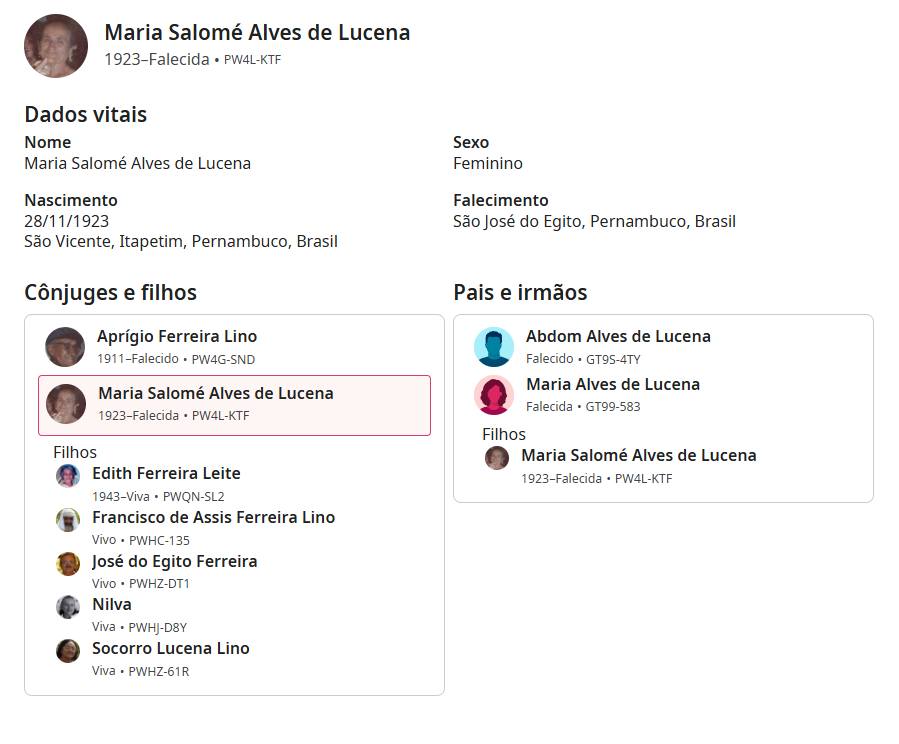The width and height of the screenshot is (899, 744).
Task: Click Socorro Lucena Lino's photo icon
Action: (x=68, y=651)
